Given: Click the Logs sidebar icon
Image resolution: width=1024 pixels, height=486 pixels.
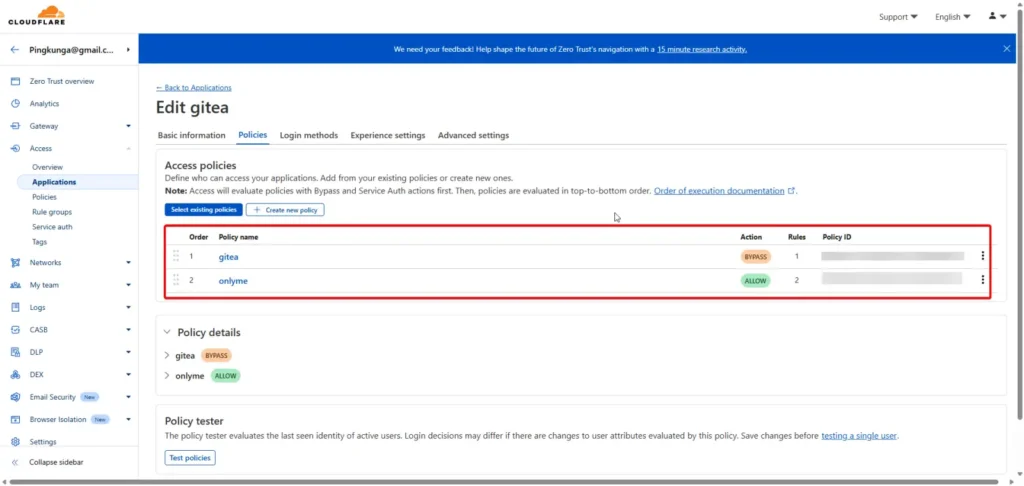Looking at the screenshot, I should point(16,307).
